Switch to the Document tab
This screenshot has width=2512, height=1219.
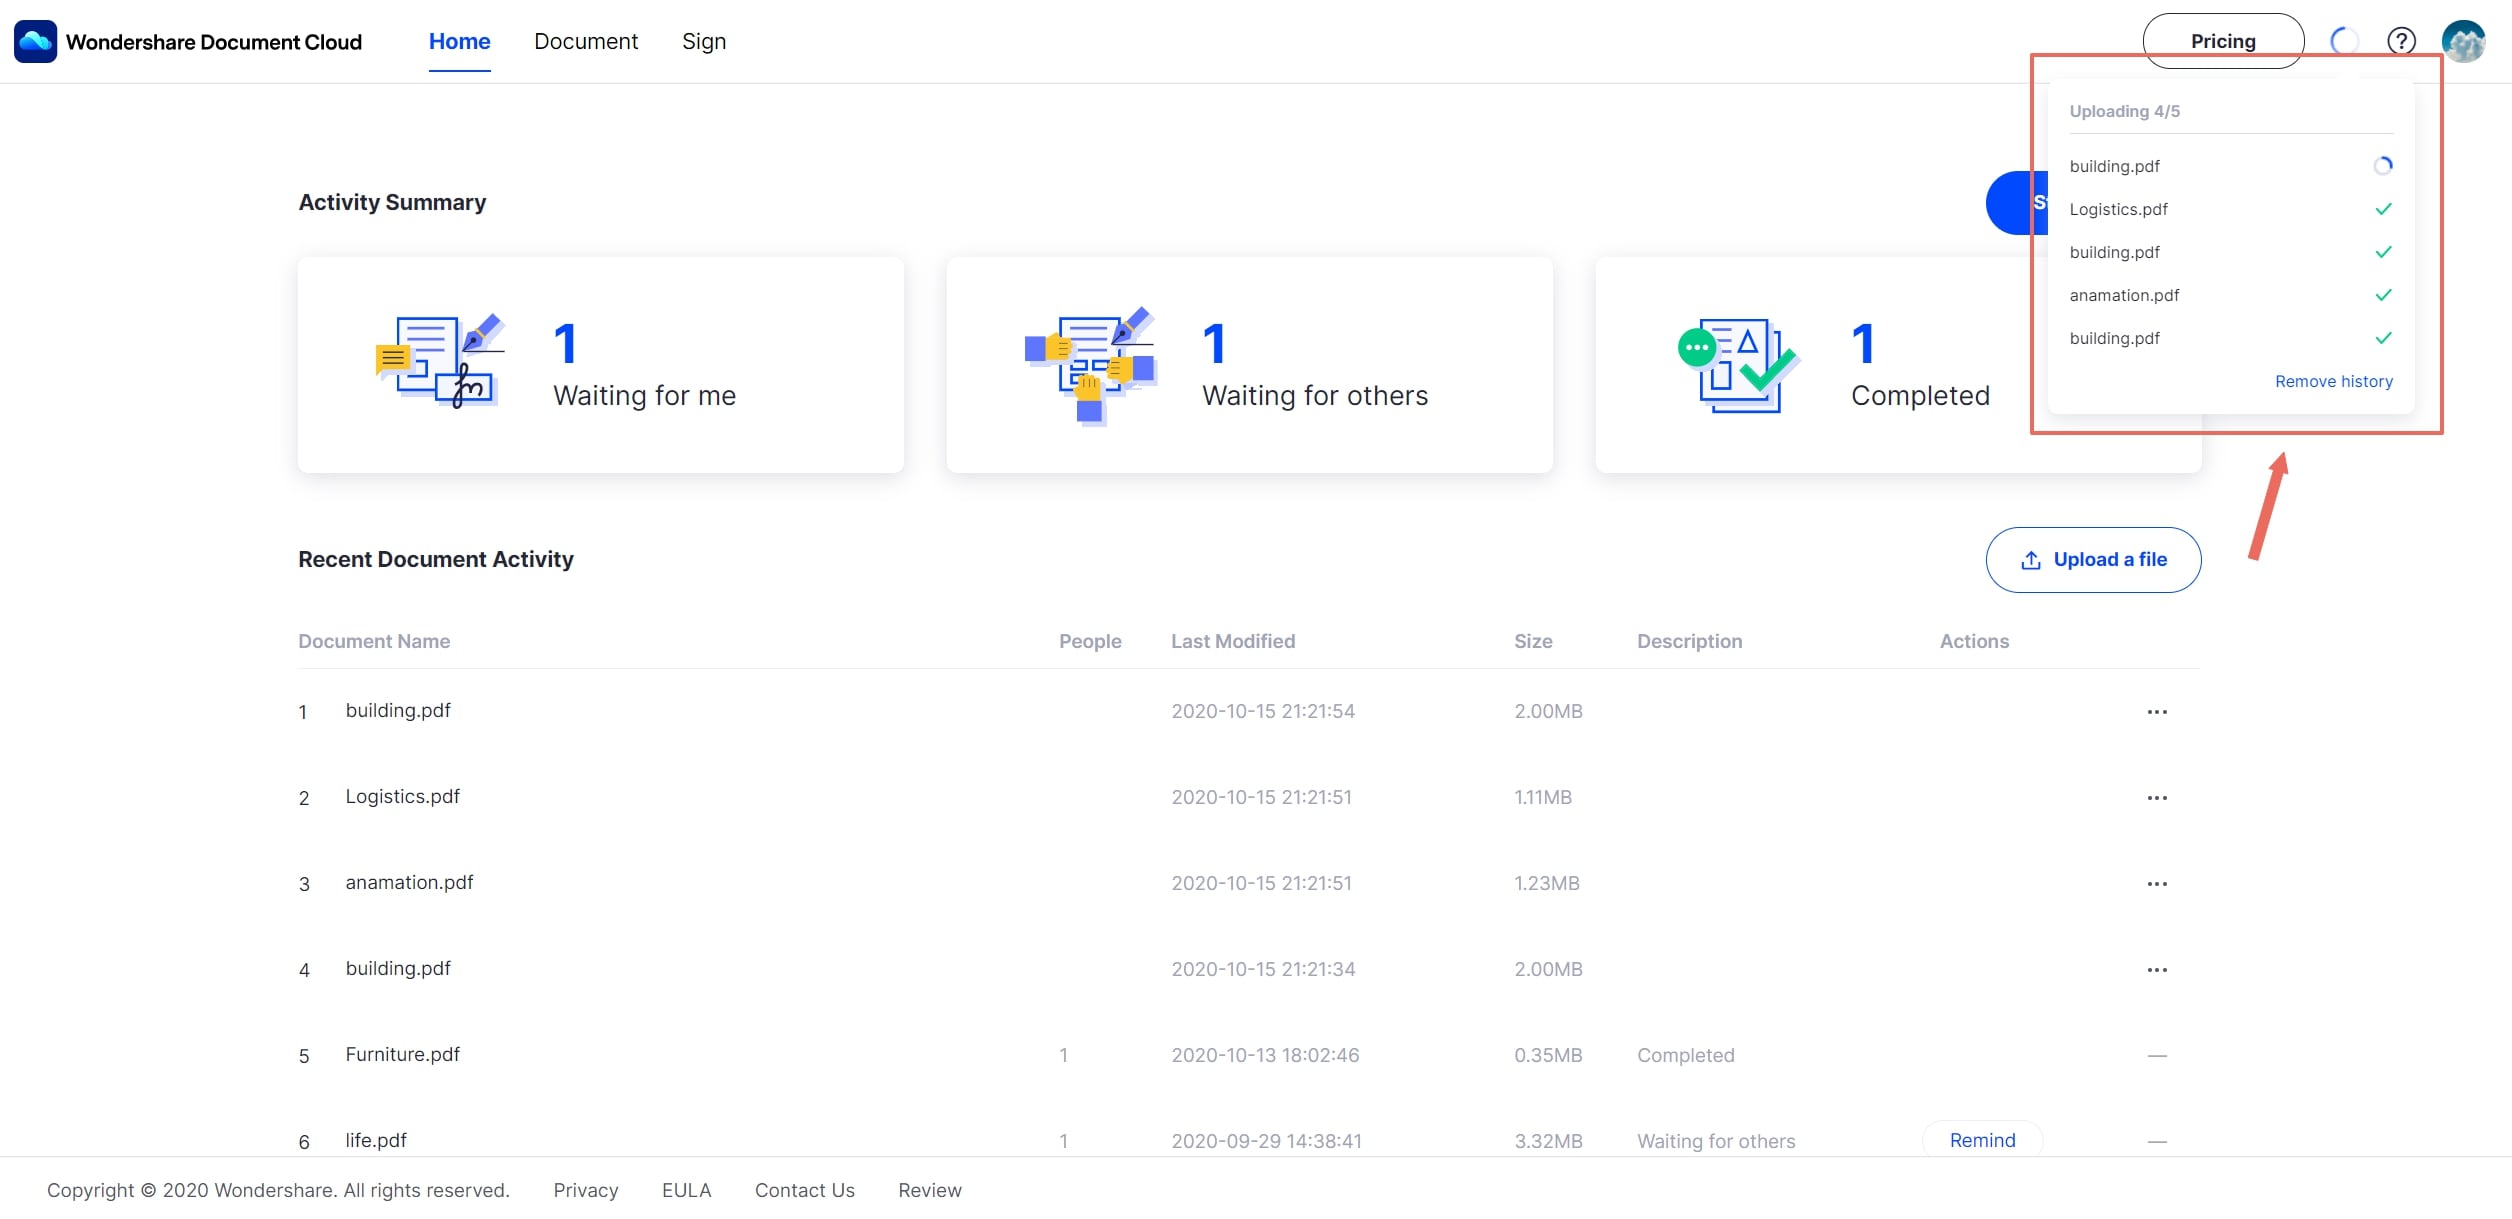[x=585, y=41]
